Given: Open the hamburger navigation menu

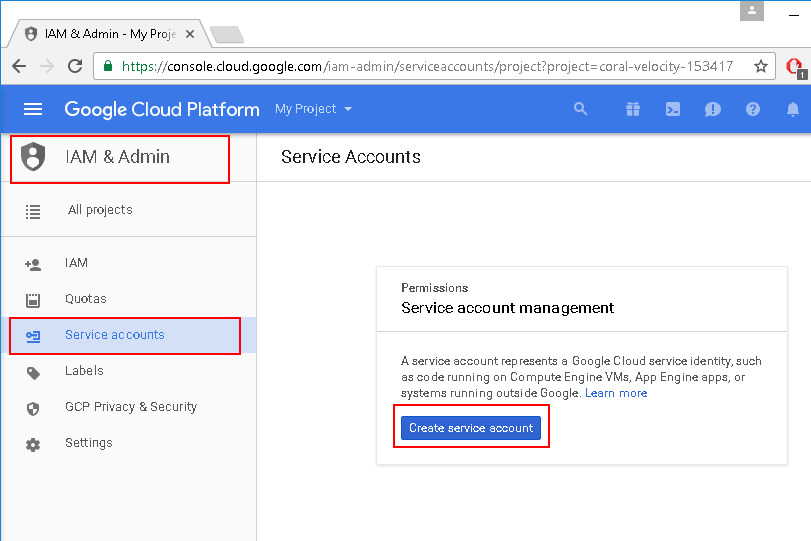Looking at the screenshot, I should point(33,109).
